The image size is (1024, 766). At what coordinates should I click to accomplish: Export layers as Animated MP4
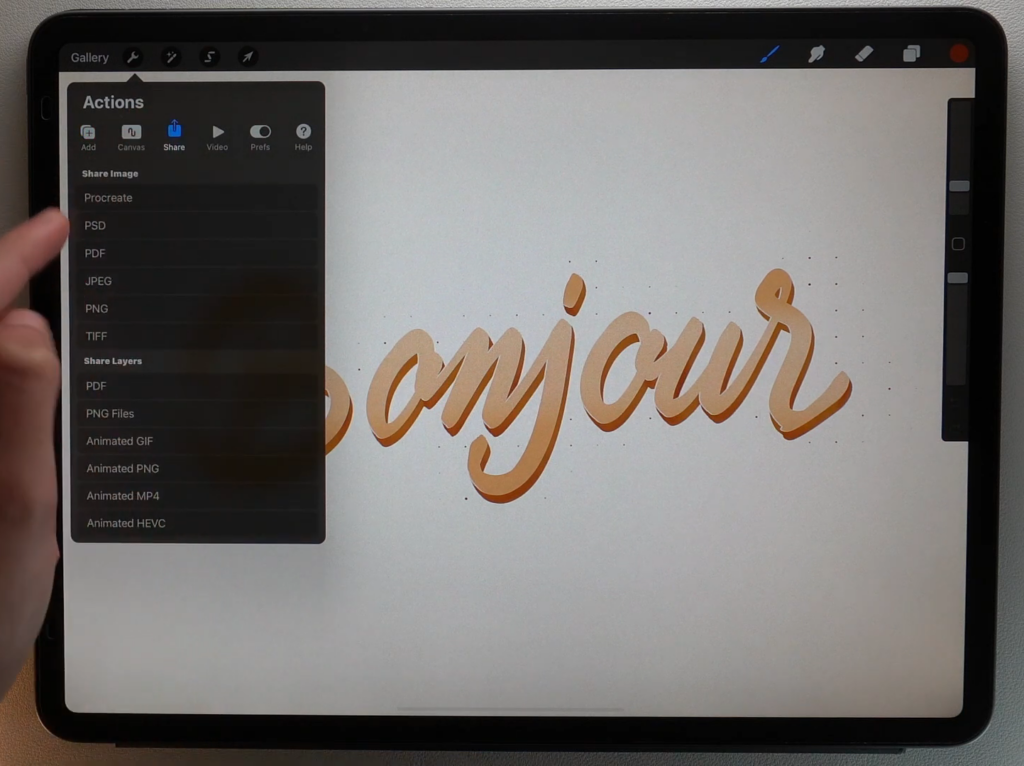(197, 496)
